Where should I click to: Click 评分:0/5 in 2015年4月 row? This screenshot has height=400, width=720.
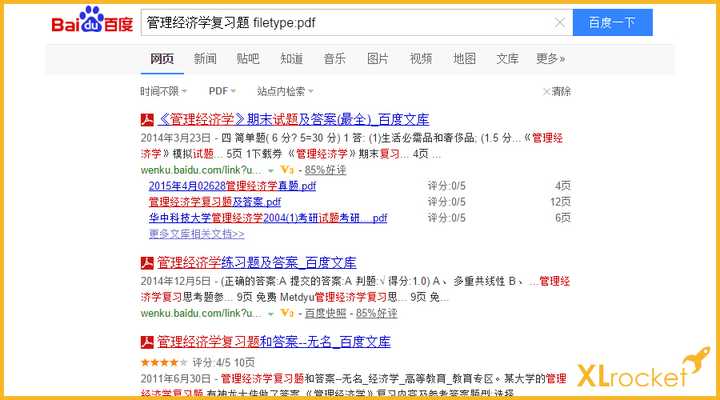[446, 186]
